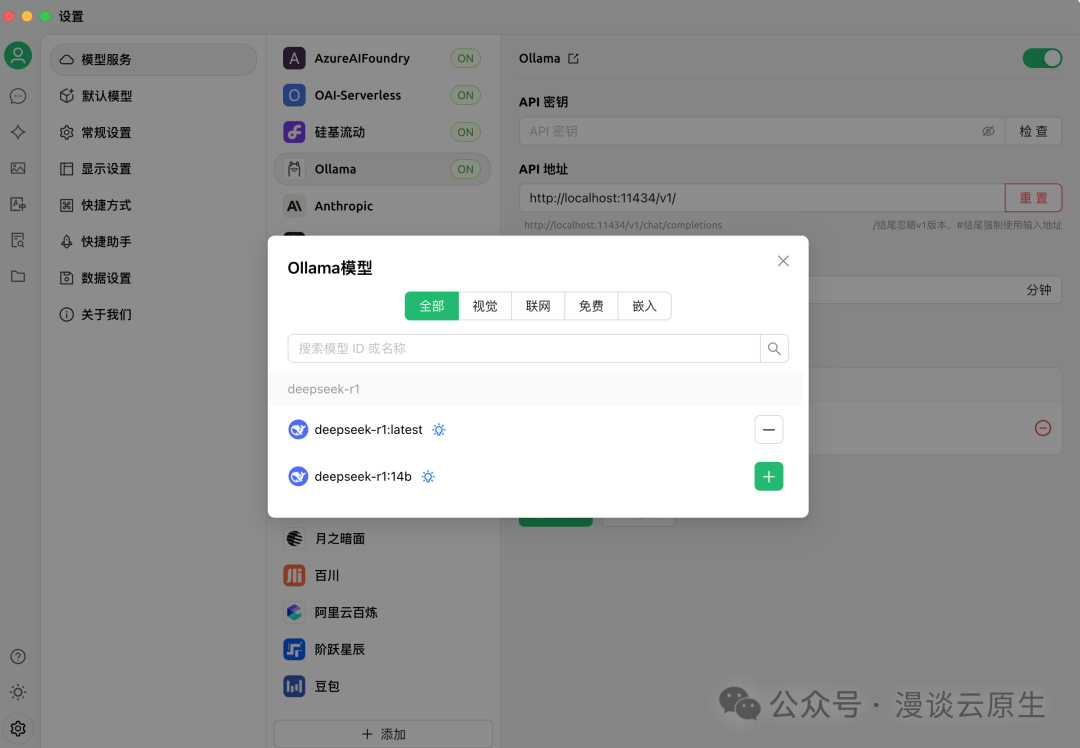This screenshot has height=748, width=1080.
Task: Open 常规设置 settings section
Action: tap(154, 132)
